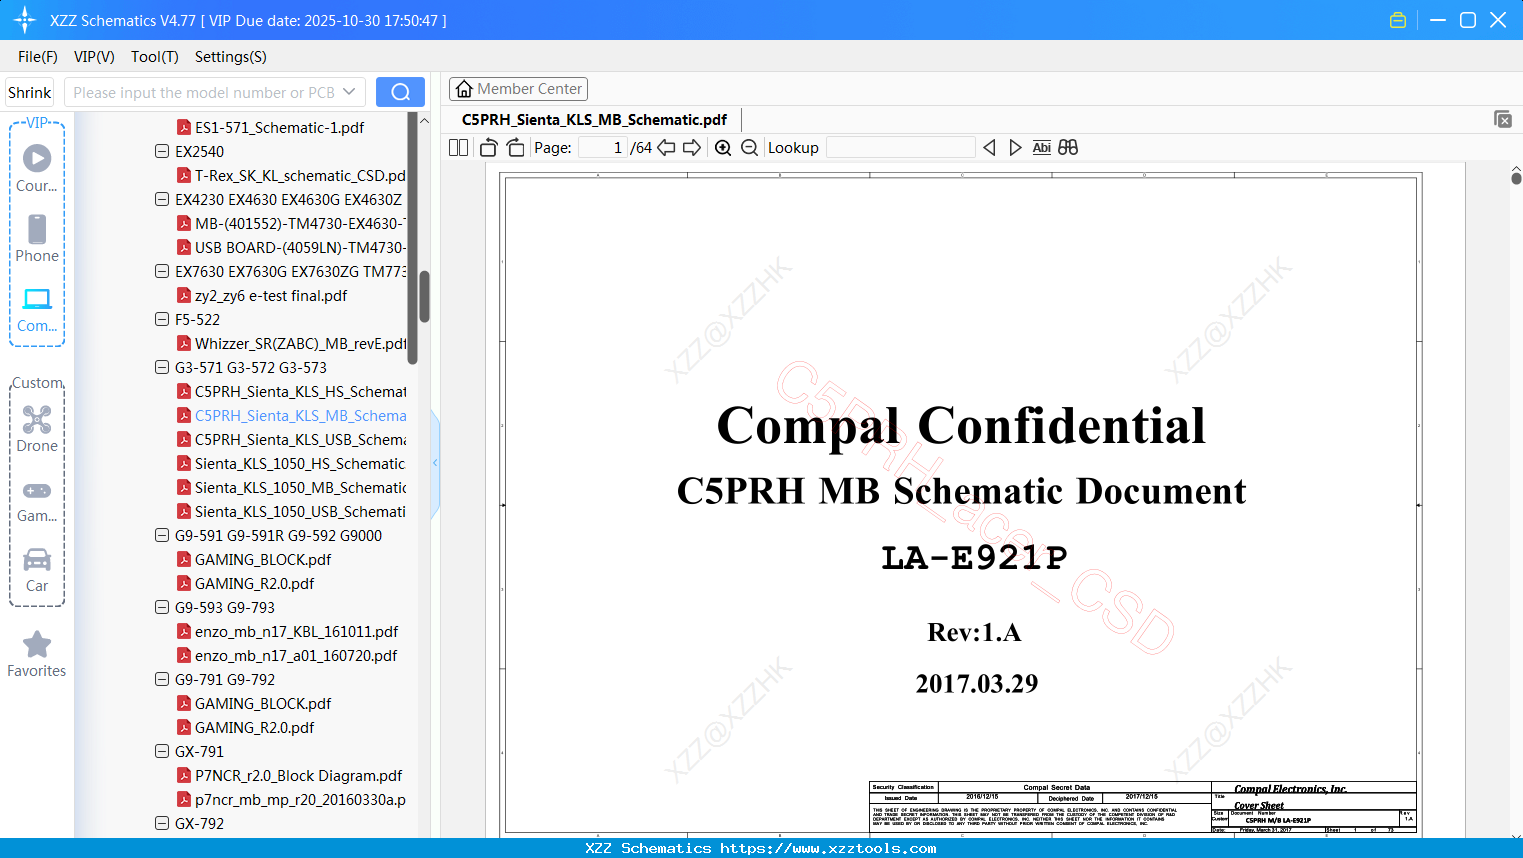The height and width of the screenshot is (858, 1523).
Task: Find next lookup match
Action: [x=1015, y=148]
